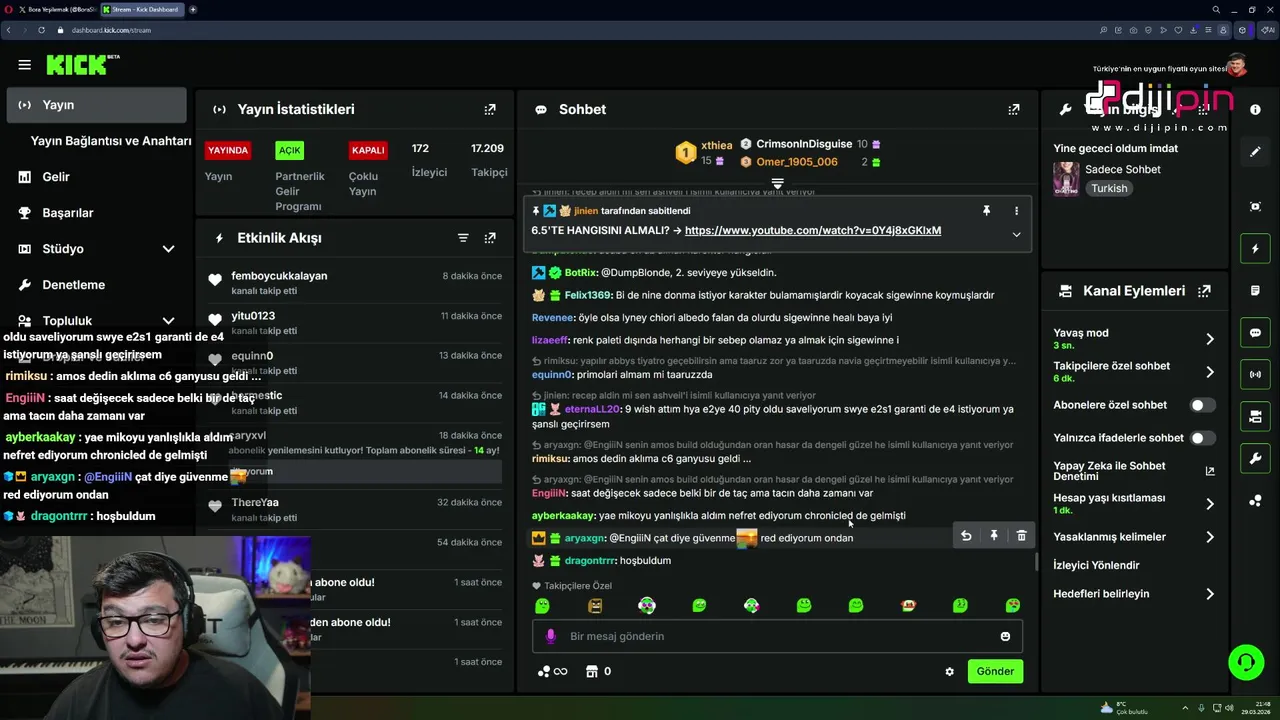
Task: Open the shop icon showing 0
Action: tap(598, 671)
